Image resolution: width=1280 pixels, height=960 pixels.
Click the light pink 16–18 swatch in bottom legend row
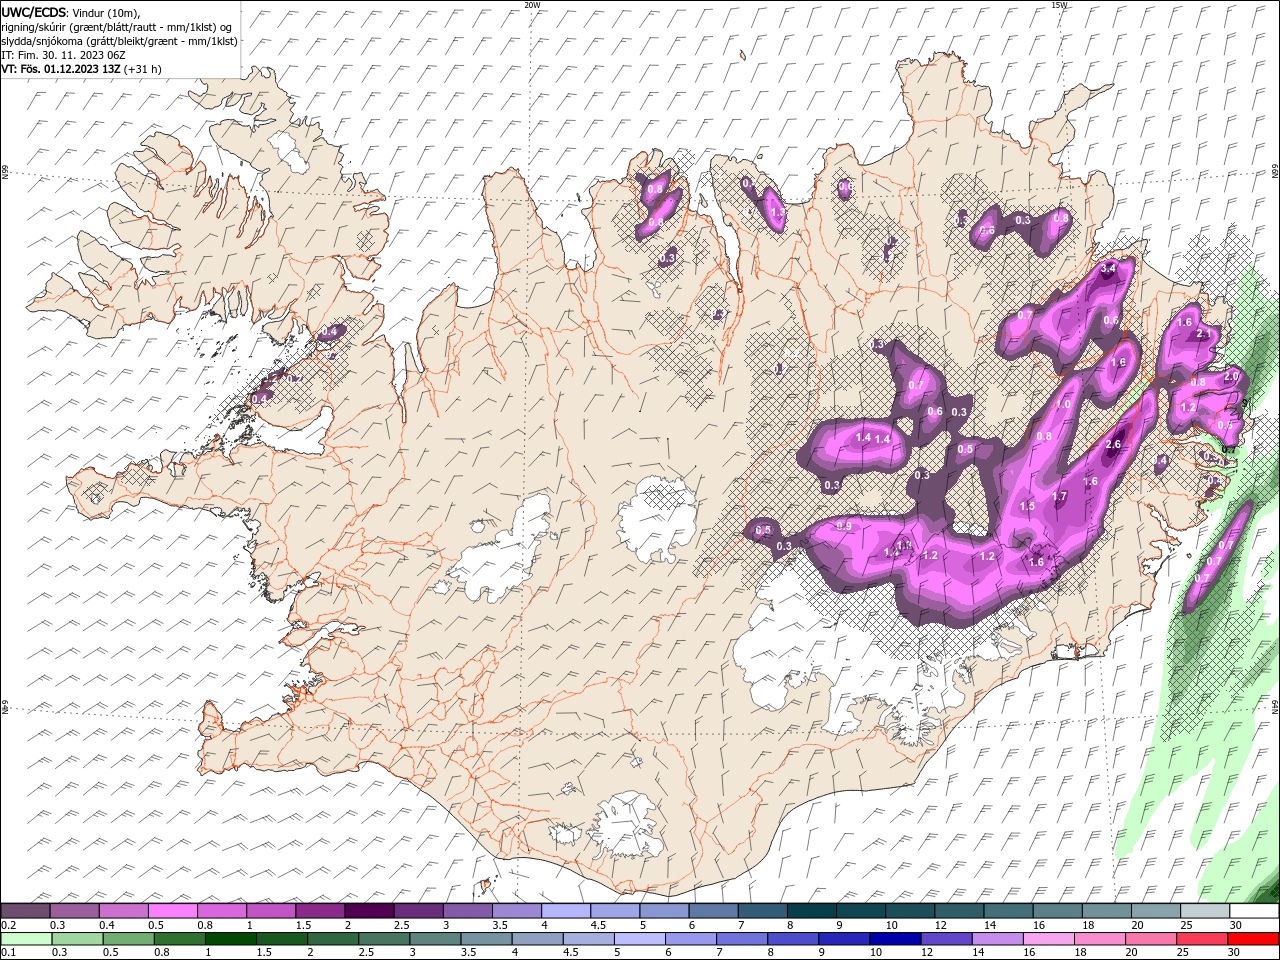[x=1047, y=939]
